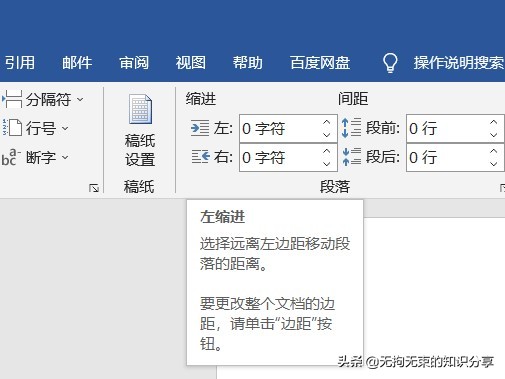
Task: Click the 缩进 indent heading label
Action: [x=201, y=99]
